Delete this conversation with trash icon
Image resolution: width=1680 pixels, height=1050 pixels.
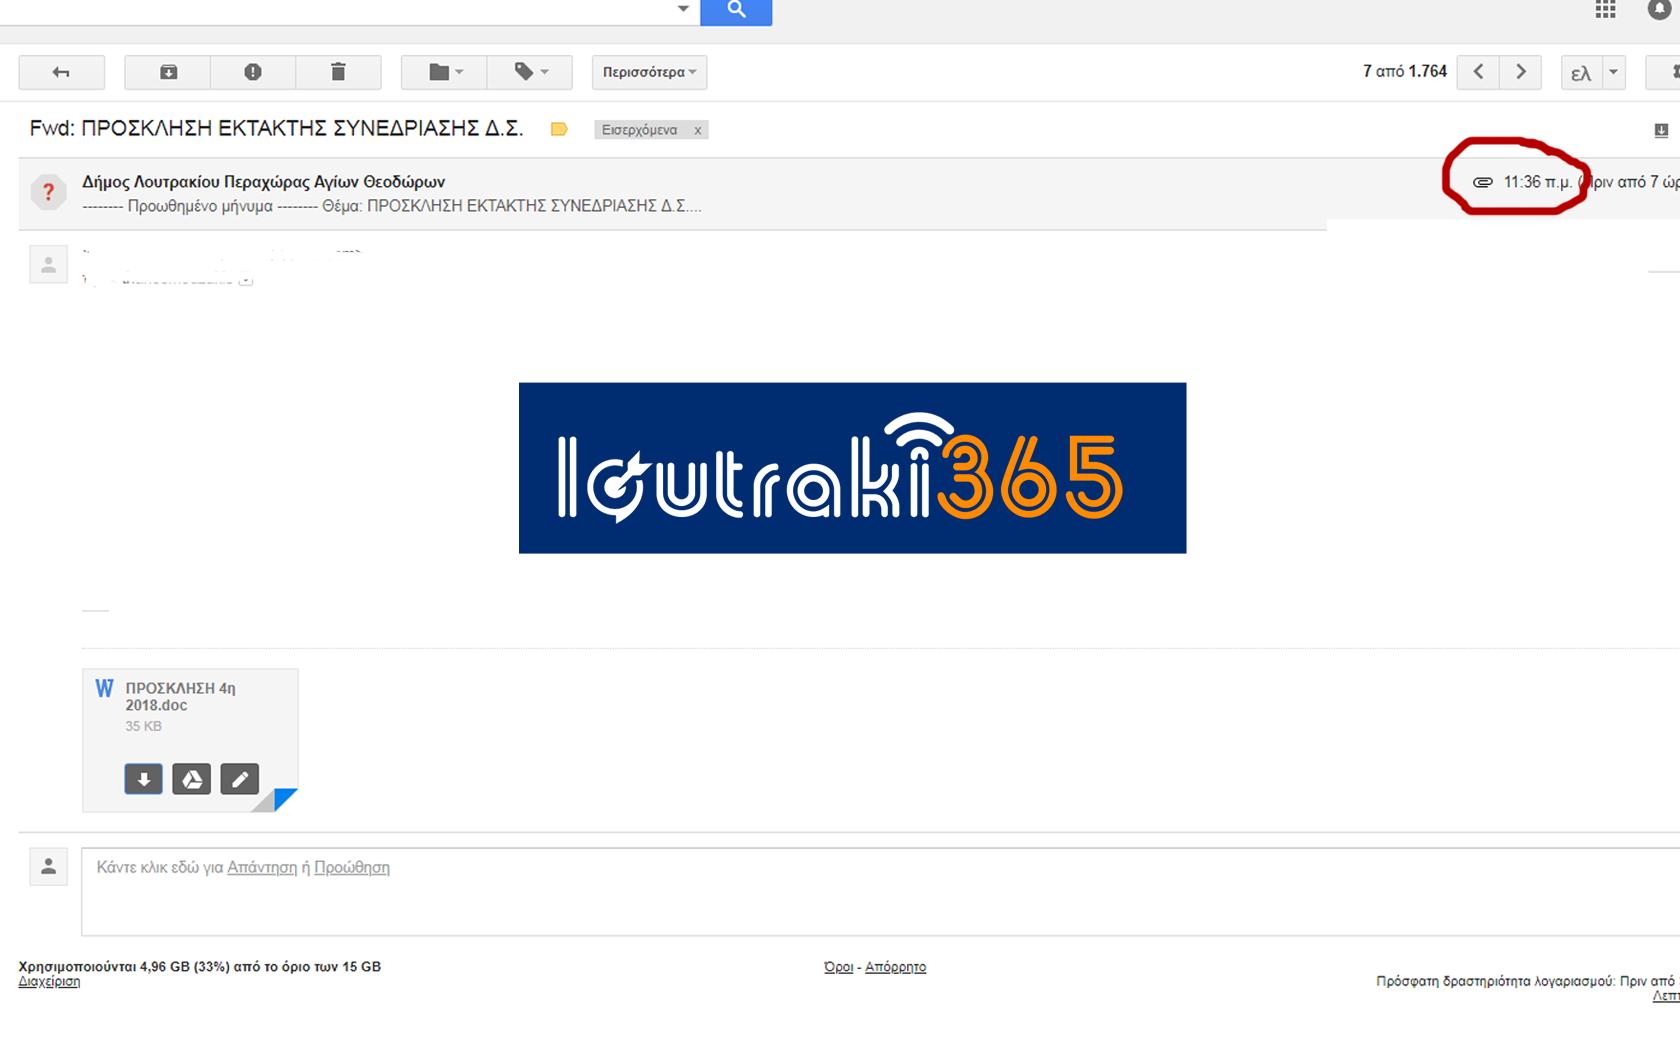tap(338, 72)
